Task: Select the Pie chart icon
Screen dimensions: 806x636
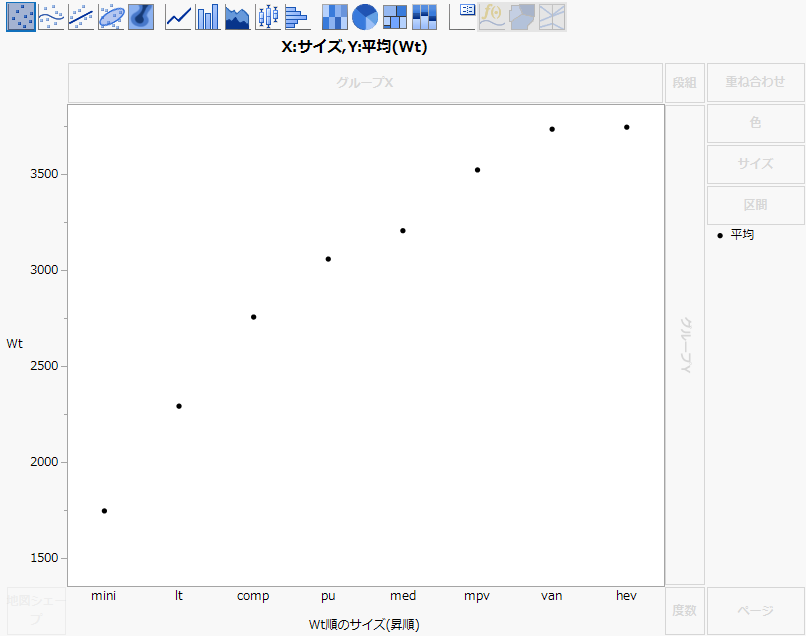Action: [364, 17]
